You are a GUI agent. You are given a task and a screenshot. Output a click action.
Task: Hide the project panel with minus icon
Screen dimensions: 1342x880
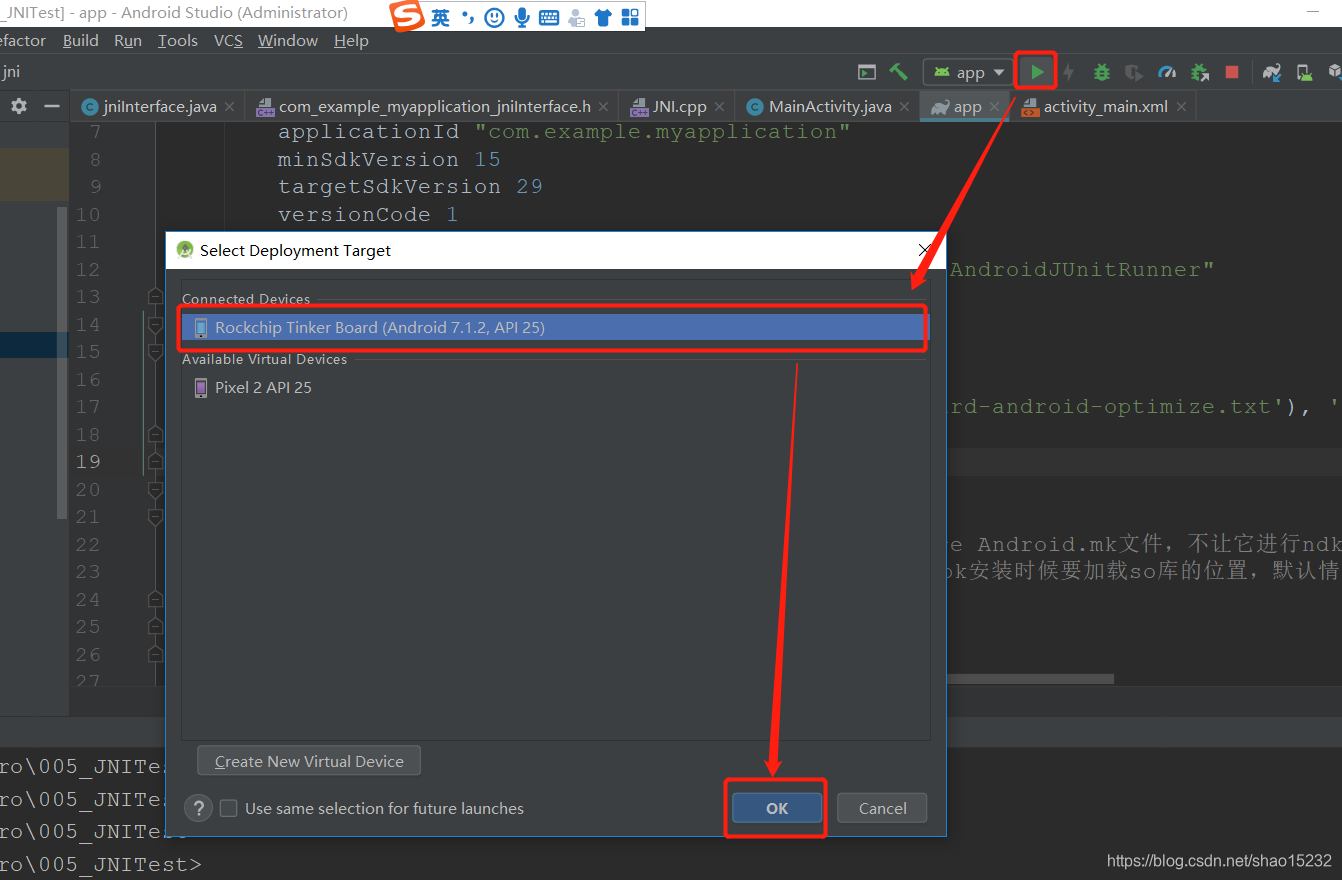pos(52,106)
